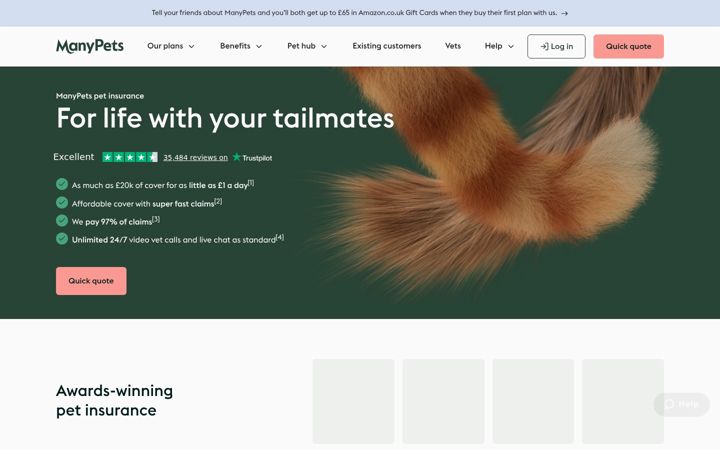Open the 35,484 reviews link
Screen dimensions: 720x450
pos(196,158)
